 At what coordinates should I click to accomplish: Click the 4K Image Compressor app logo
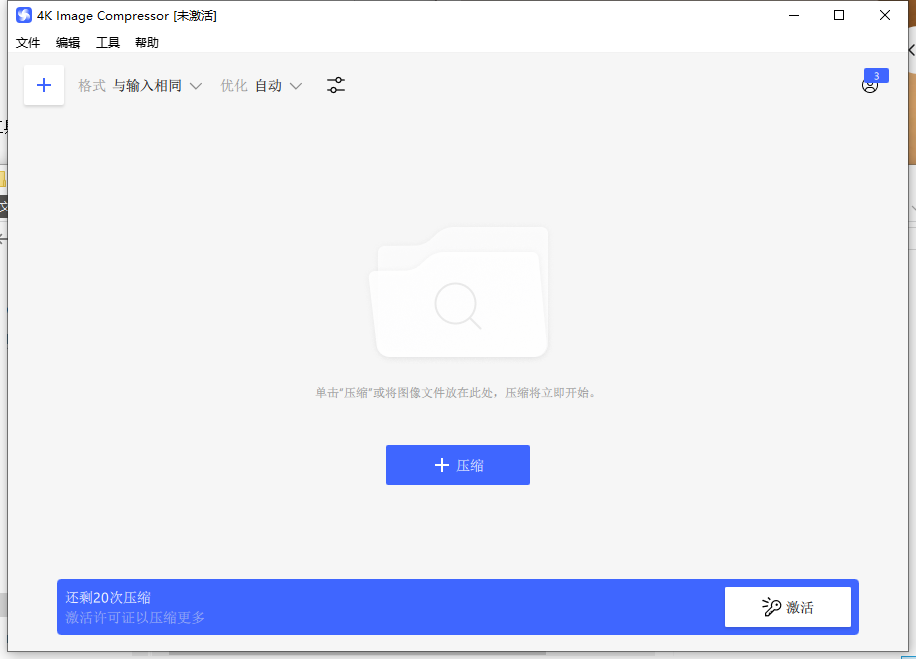(22, 15)
